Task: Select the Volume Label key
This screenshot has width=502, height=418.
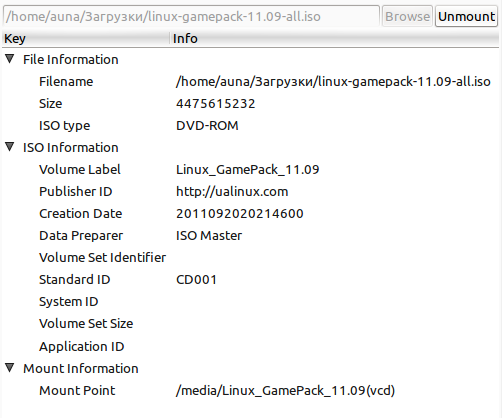Action: click(x=80, y=170)
